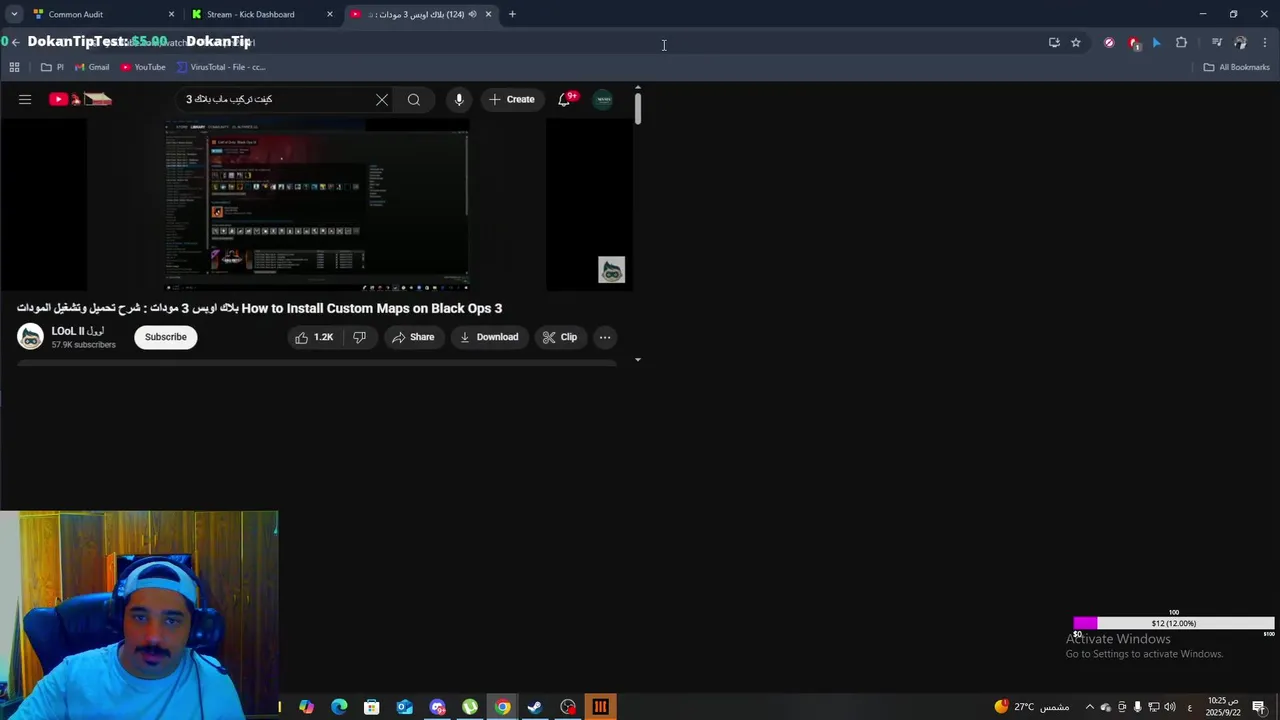The width and height of the screenshot is (1280, 720).
Task: Click the channel watermark in the player
Action: pyautogui.click(x=611, y=270)
